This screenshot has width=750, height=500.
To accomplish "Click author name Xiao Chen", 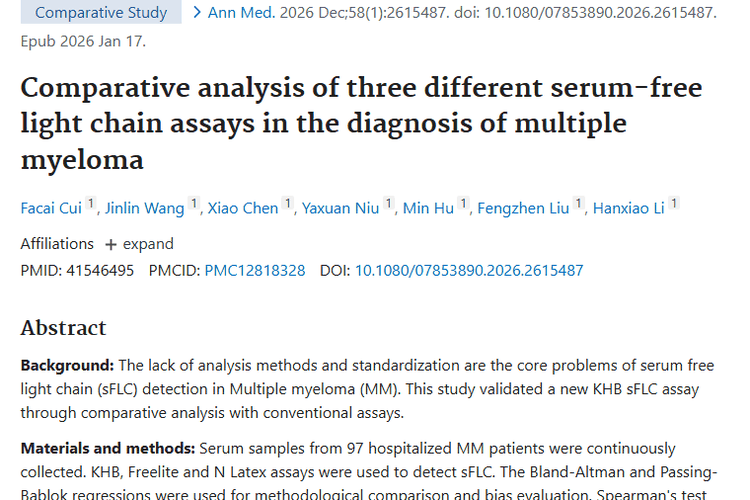I will (243, 208).
